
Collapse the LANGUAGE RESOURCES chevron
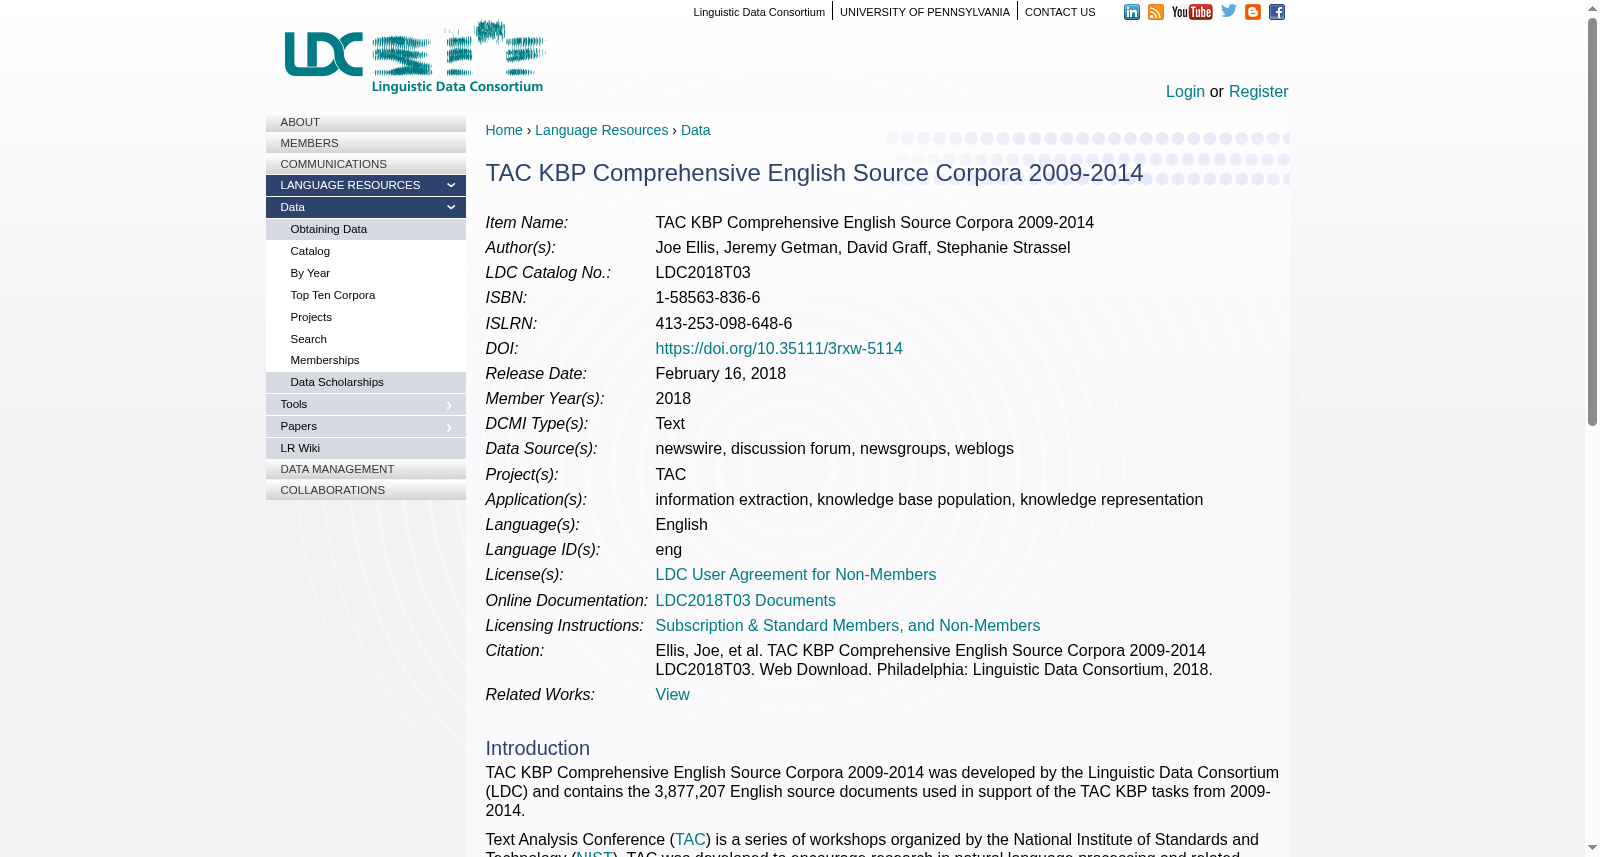point(451,185)
